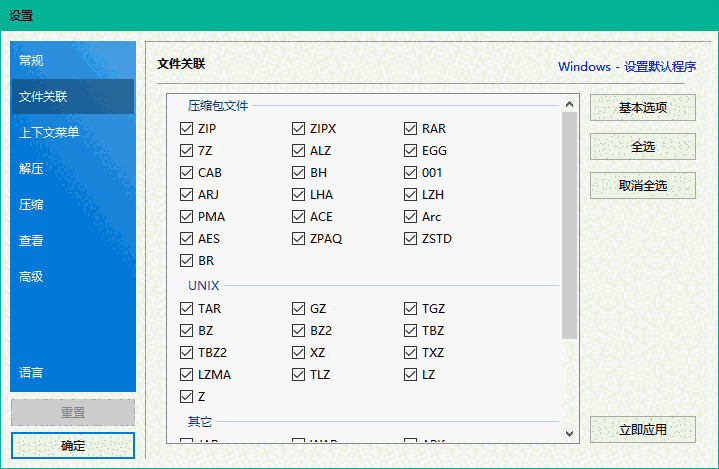719x469 pixels.
Task: Uncheck the ZIP file association checkbox
Action: tap(187, 129)
